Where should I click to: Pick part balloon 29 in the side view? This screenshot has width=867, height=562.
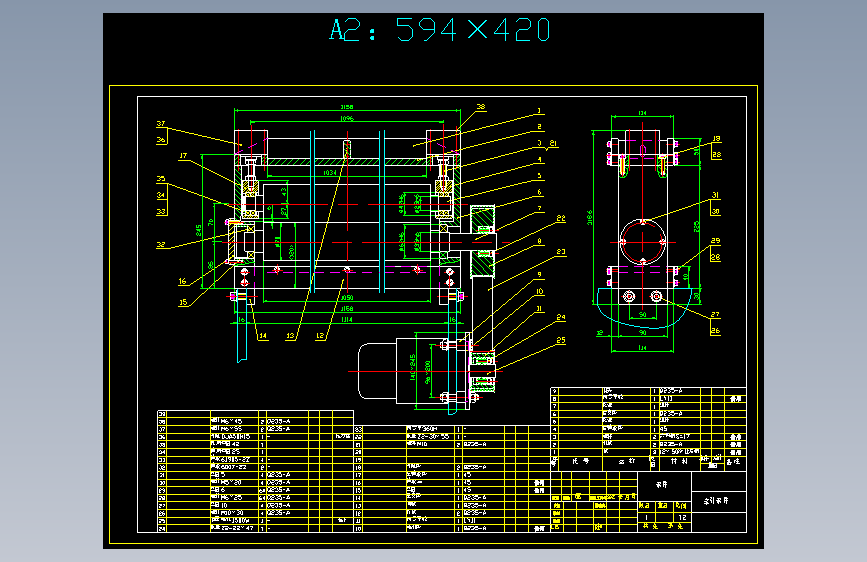coord(715,241)
